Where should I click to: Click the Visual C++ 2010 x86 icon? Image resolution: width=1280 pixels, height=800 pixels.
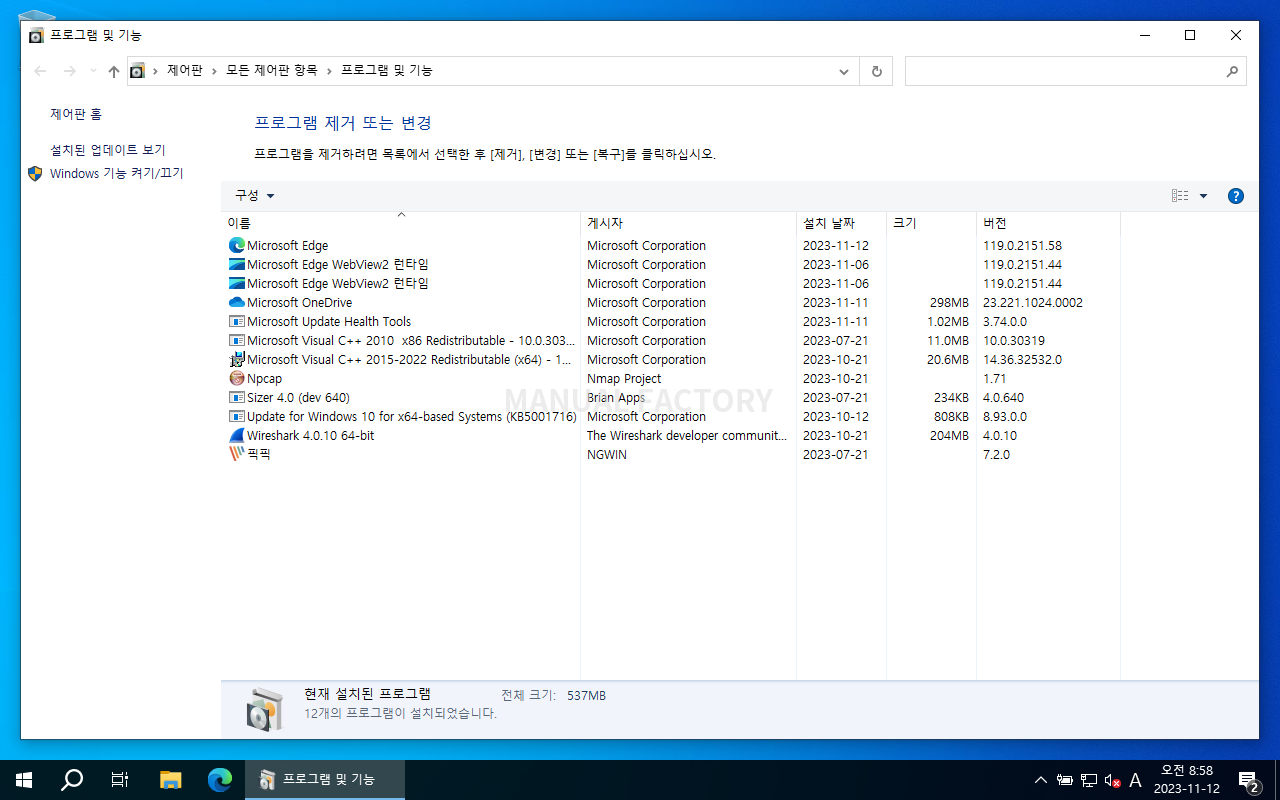[x=237, y=340]
